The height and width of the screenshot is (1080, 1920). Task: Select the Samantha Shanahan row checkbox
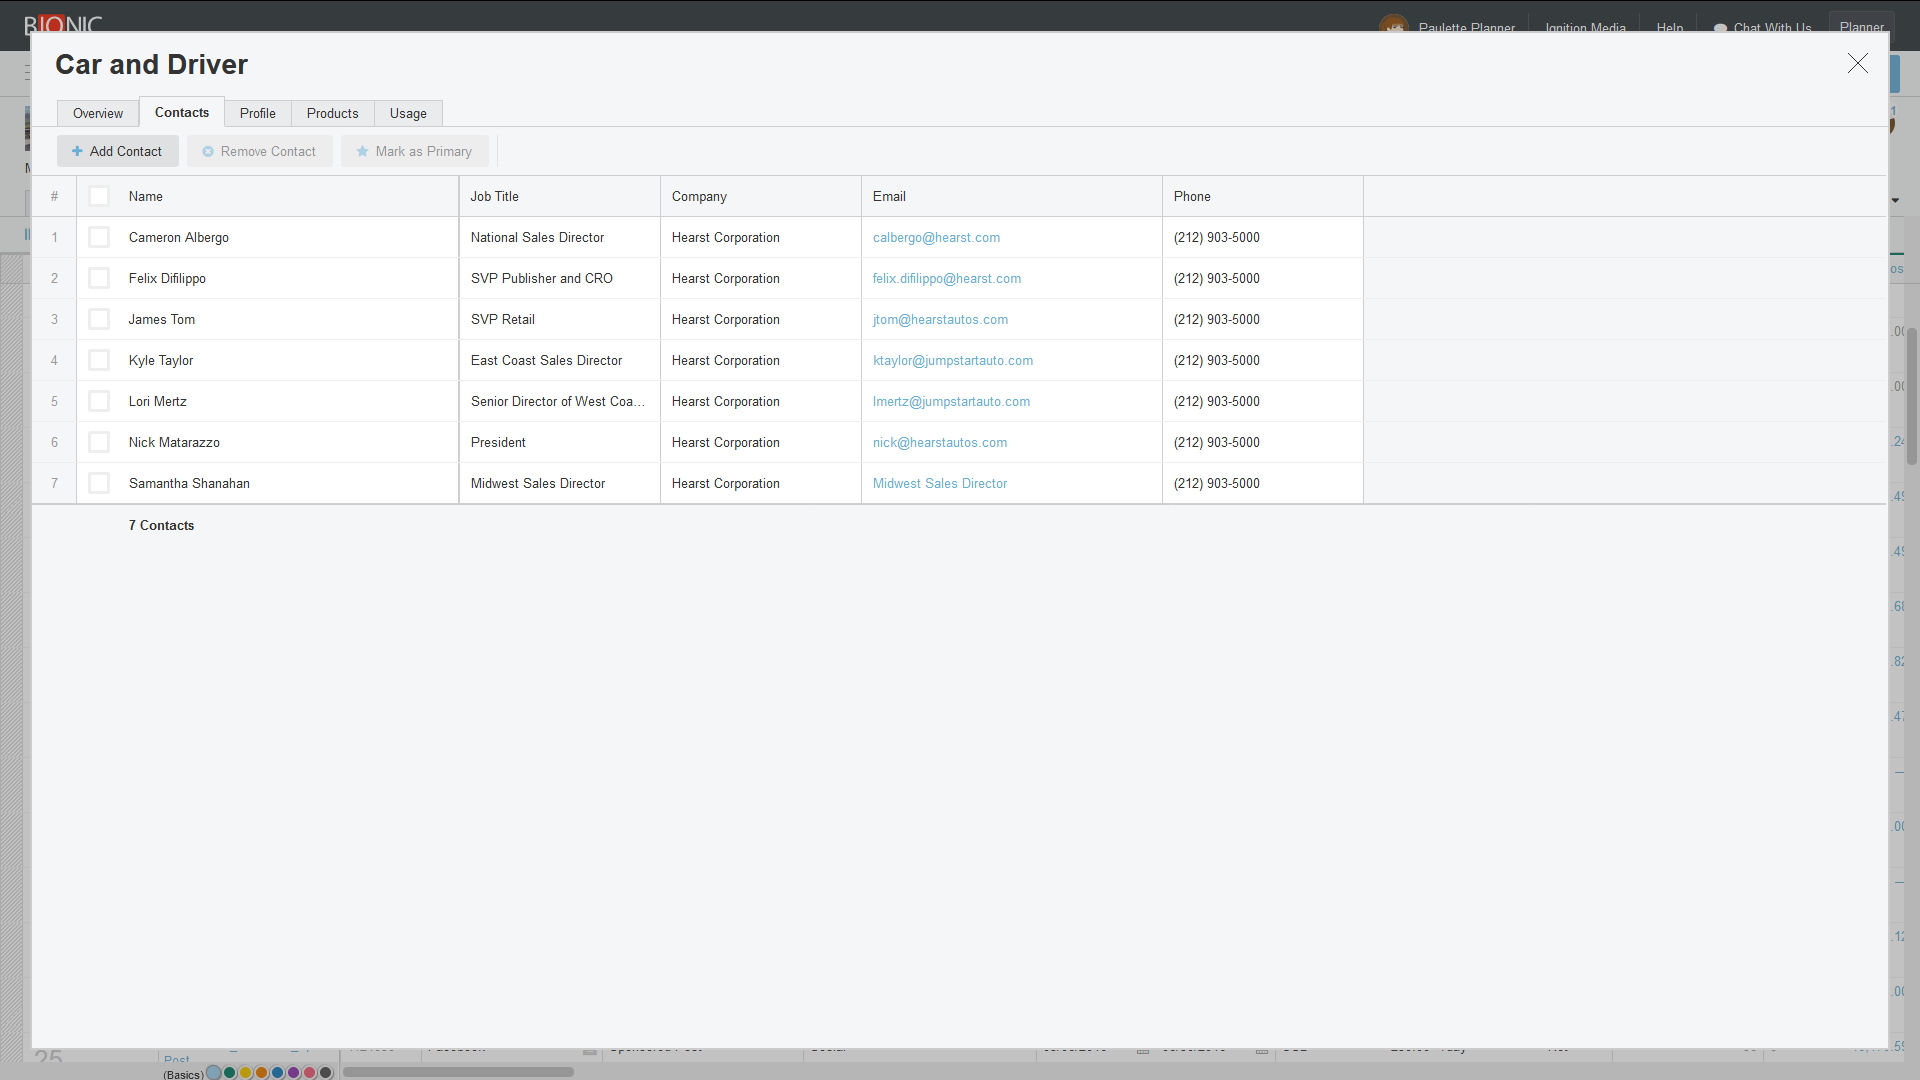pyautogui.click(x=99, y=483)
